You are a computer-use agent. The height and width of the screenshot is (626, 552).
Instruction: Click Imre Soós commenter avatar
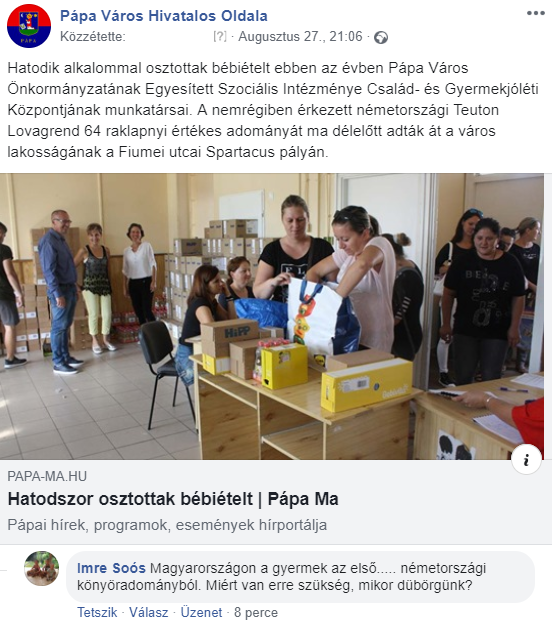click(x=42, y=569)
